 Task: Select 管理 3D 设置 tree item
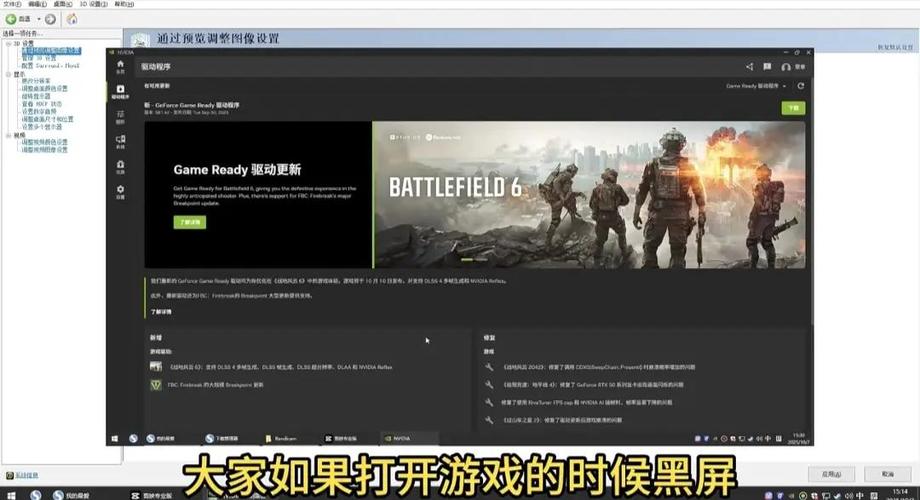[39, 58]
